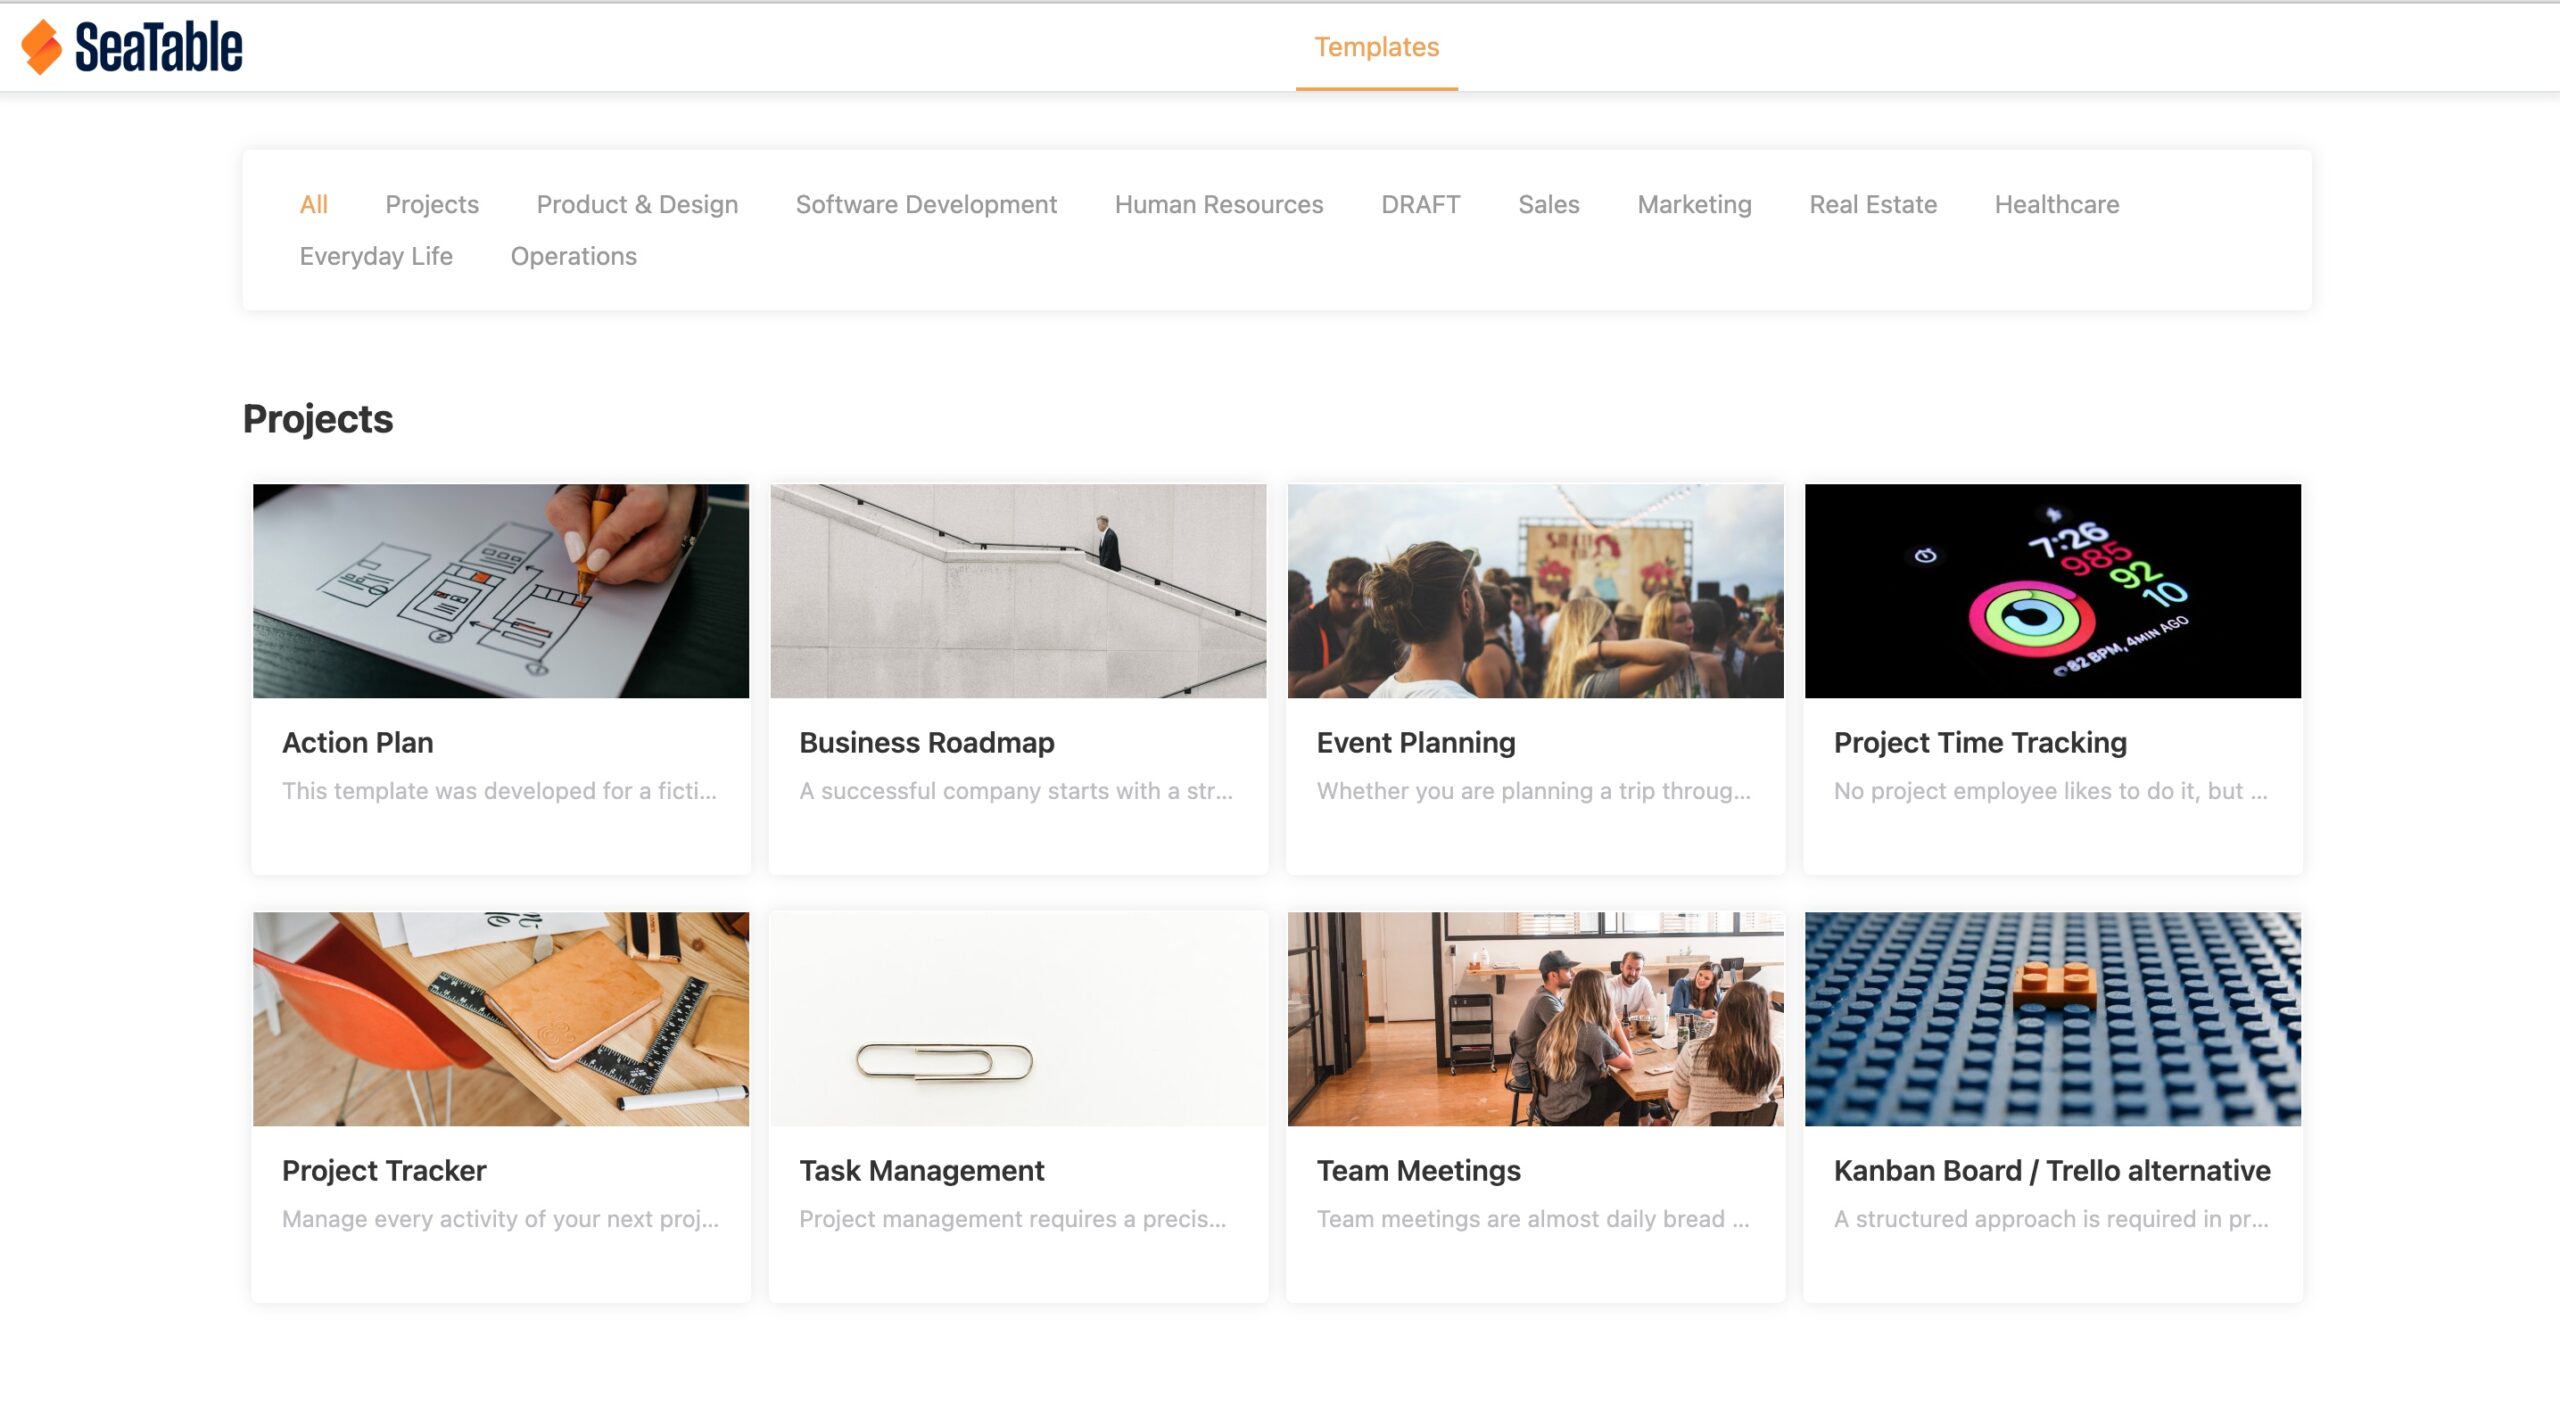Open the Templates tab

pyautogui.click(x=1376, y=47)
